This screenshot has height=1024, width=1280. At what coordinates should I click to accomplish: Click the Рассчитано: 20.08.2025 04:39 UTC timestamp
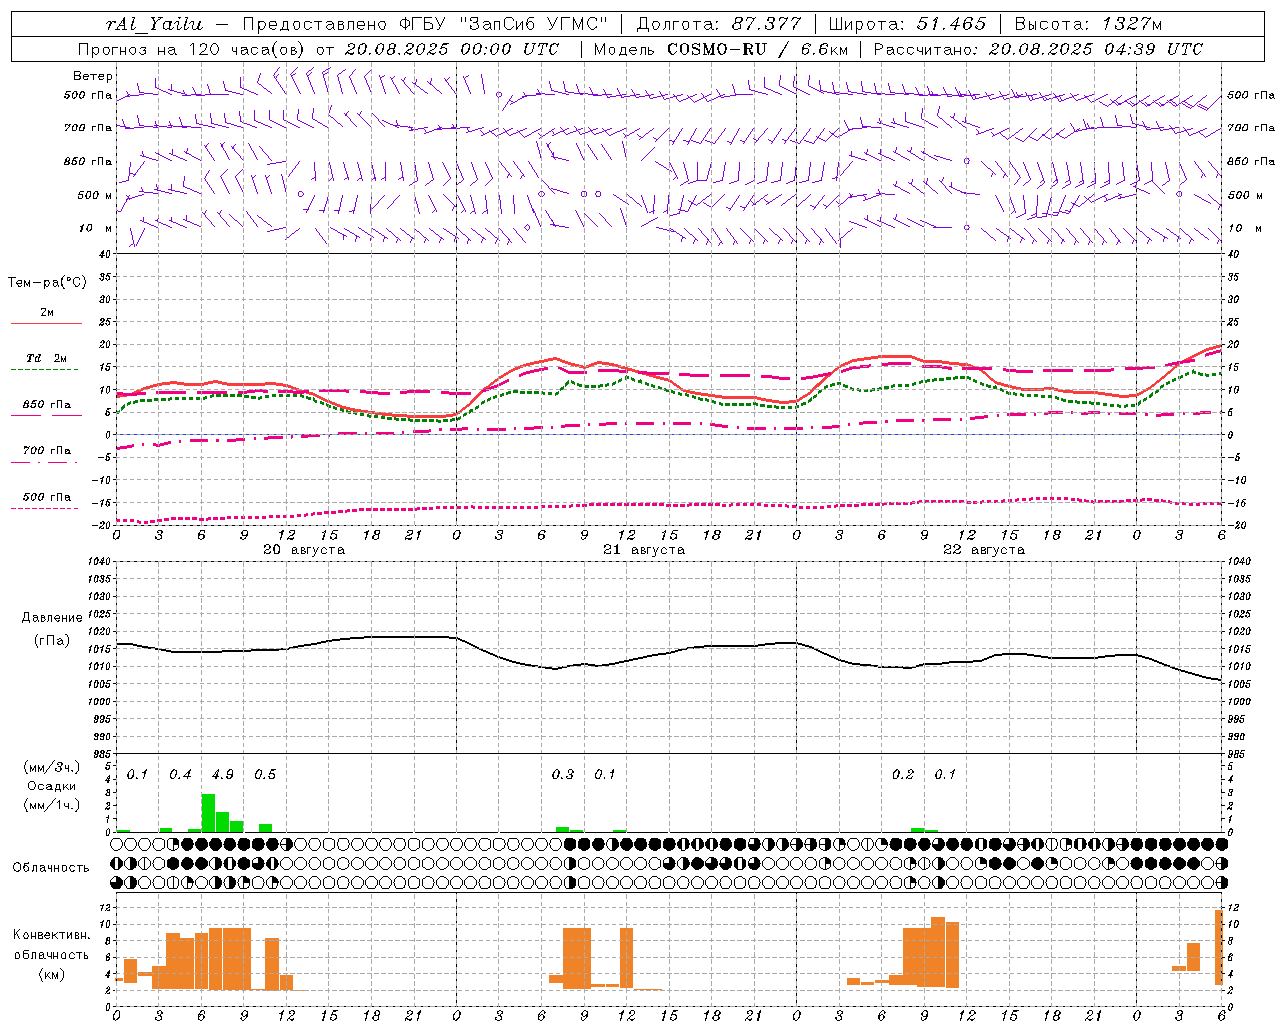click(x=1038, y=49)
